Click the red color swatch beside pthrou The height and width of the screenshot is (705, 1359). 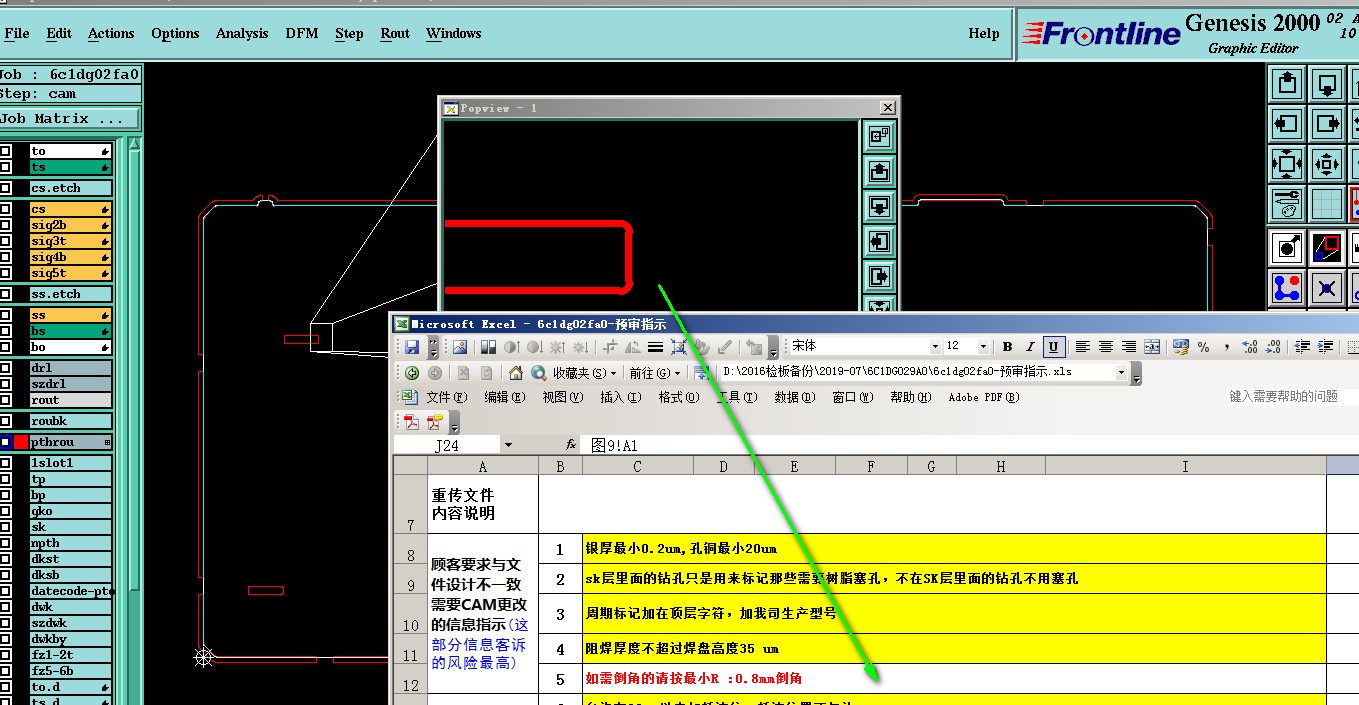pos(21,442)
